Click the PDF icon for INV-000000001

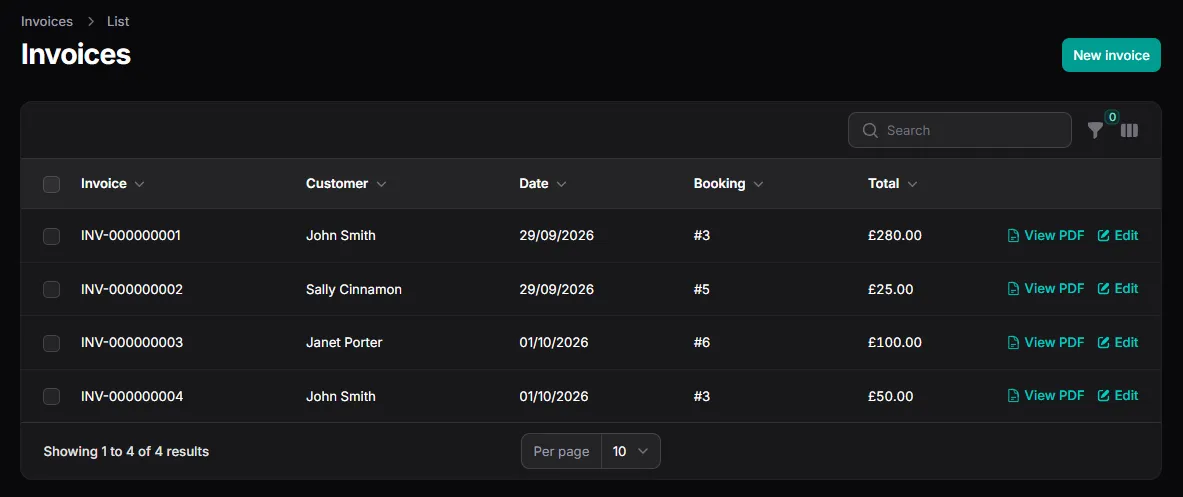click(x=1014, y=236)
